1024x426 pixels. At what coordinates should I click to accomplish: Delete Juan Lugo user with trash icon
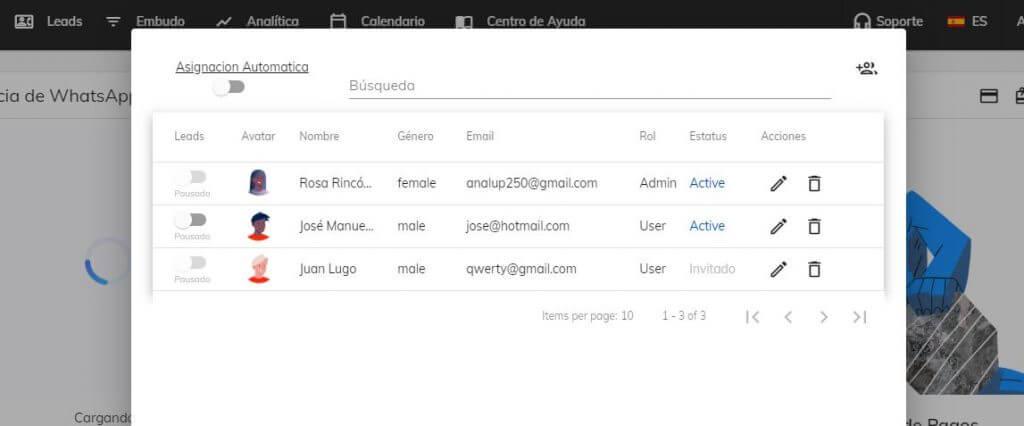pos(814,269)
